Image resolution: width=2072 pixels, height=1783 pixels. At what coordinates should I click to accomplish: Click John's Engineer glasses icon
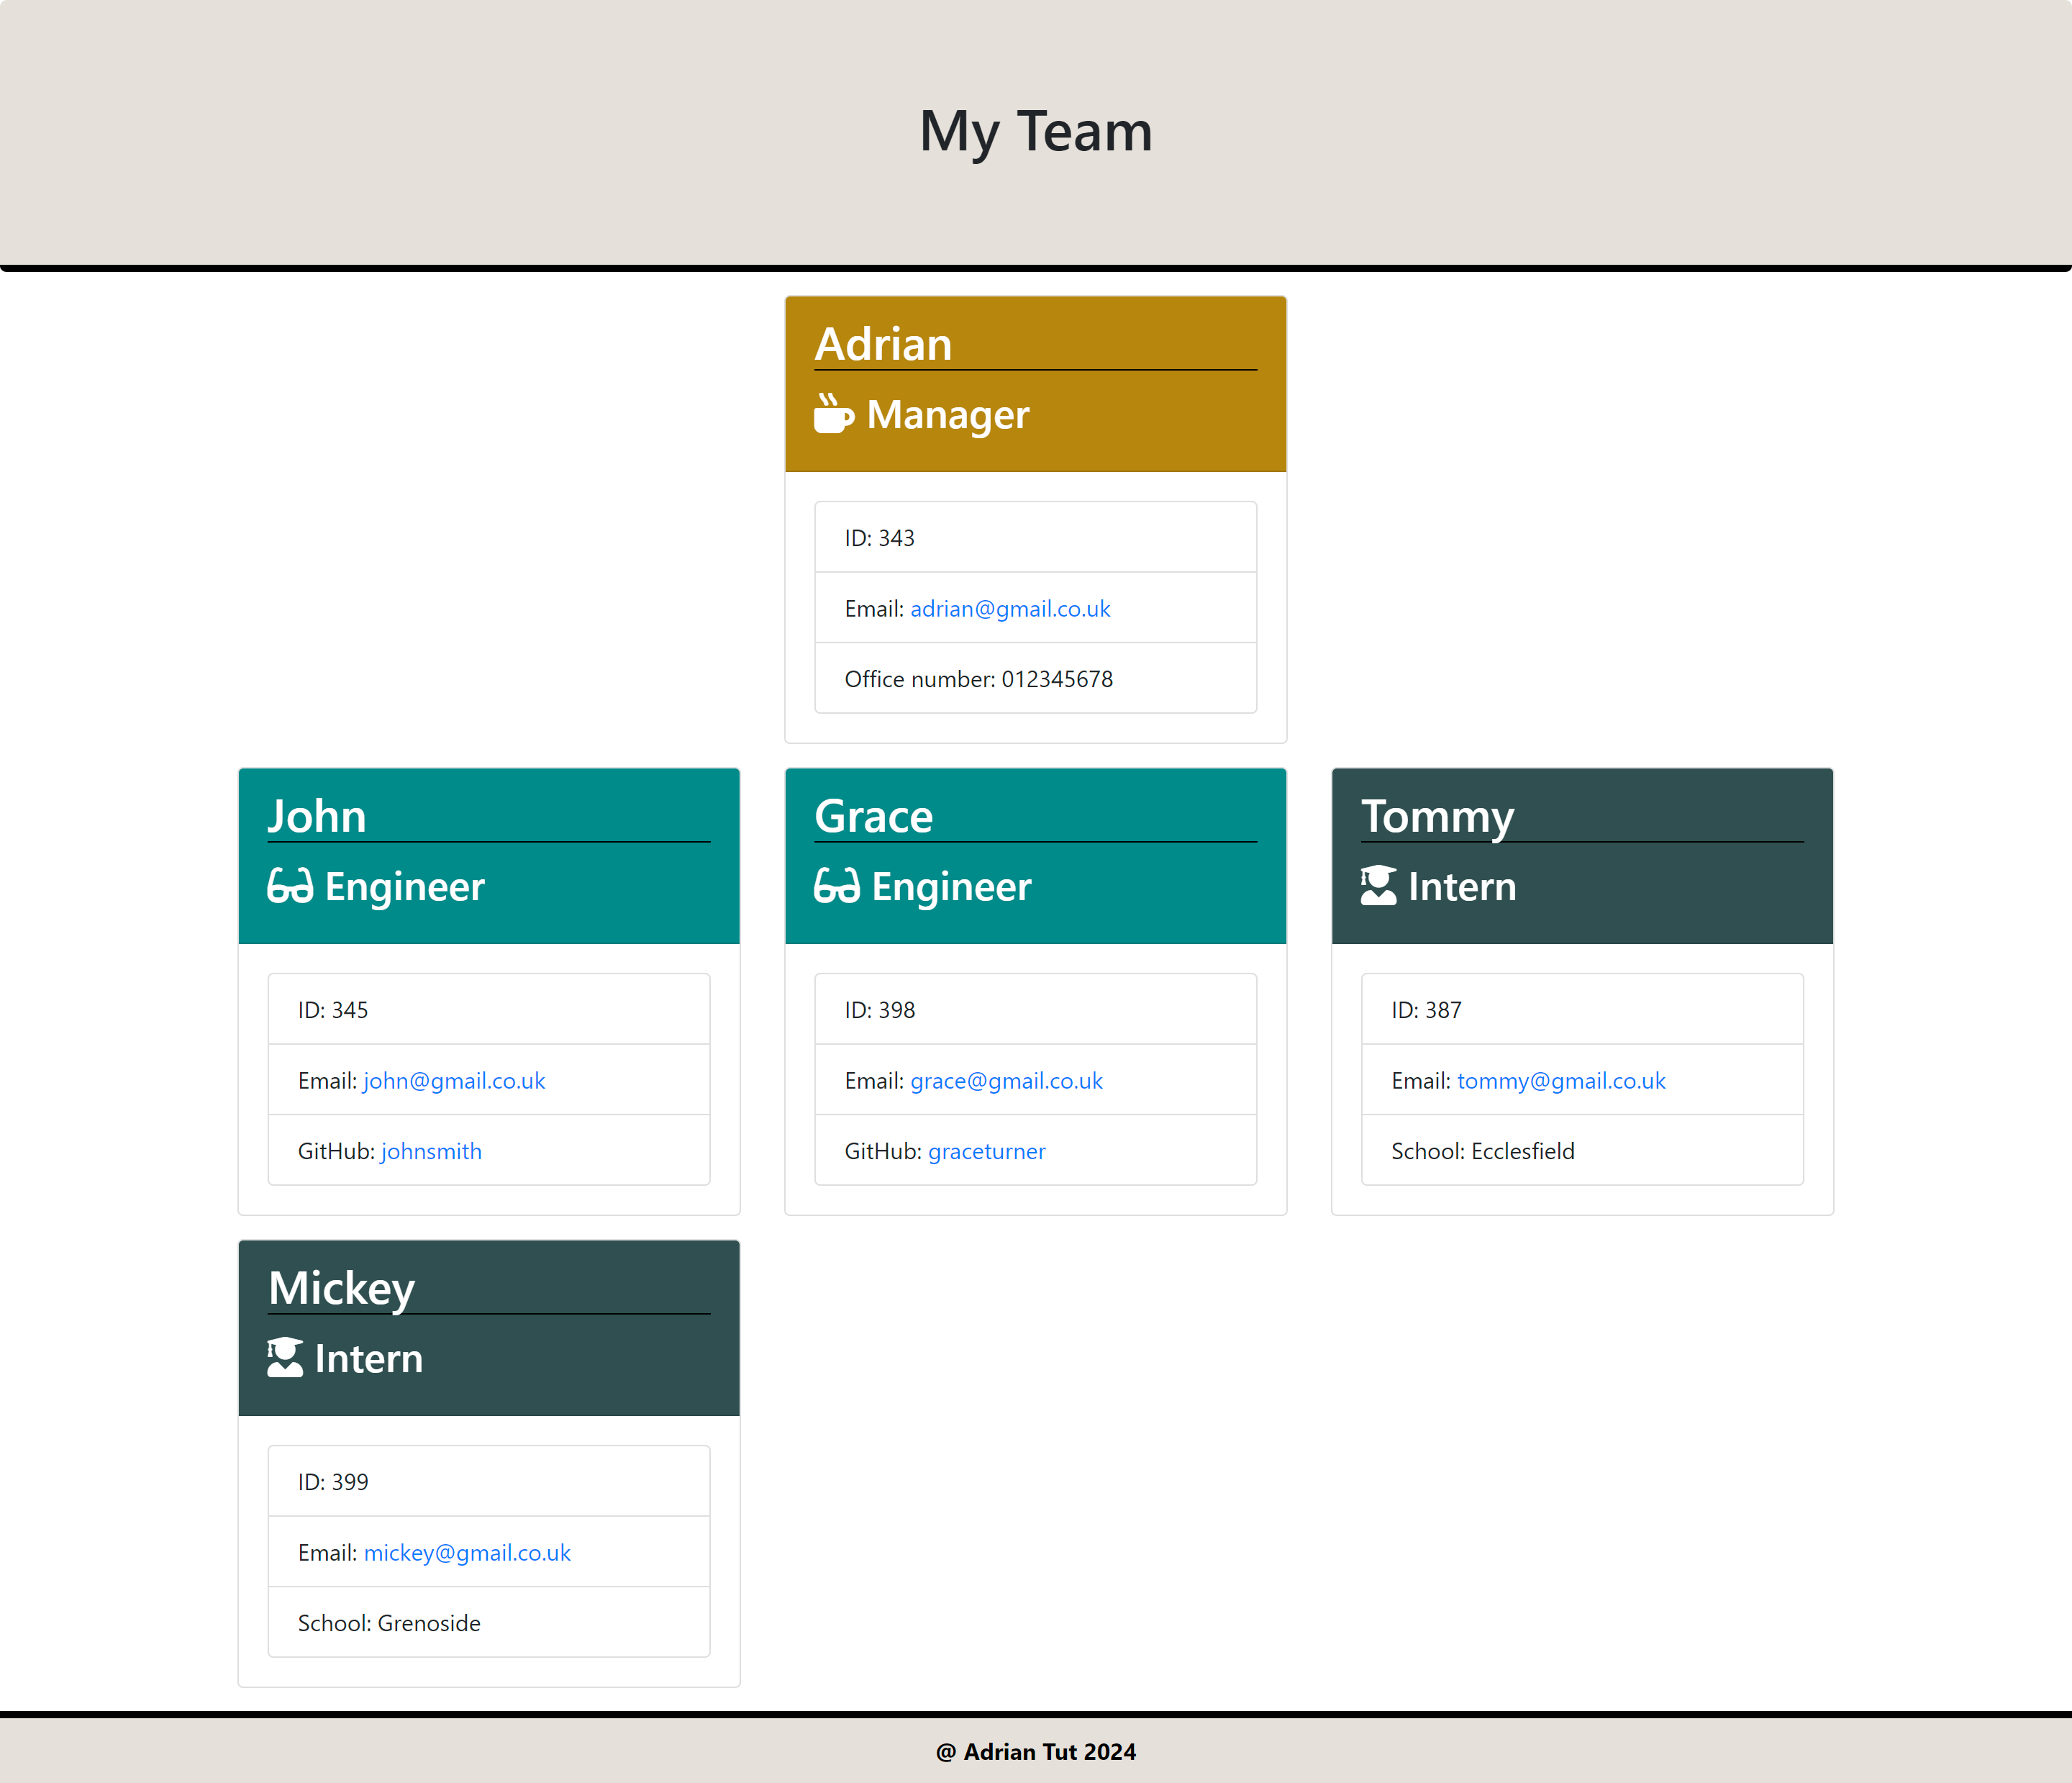pyautogui.click(x=290, y=886)
